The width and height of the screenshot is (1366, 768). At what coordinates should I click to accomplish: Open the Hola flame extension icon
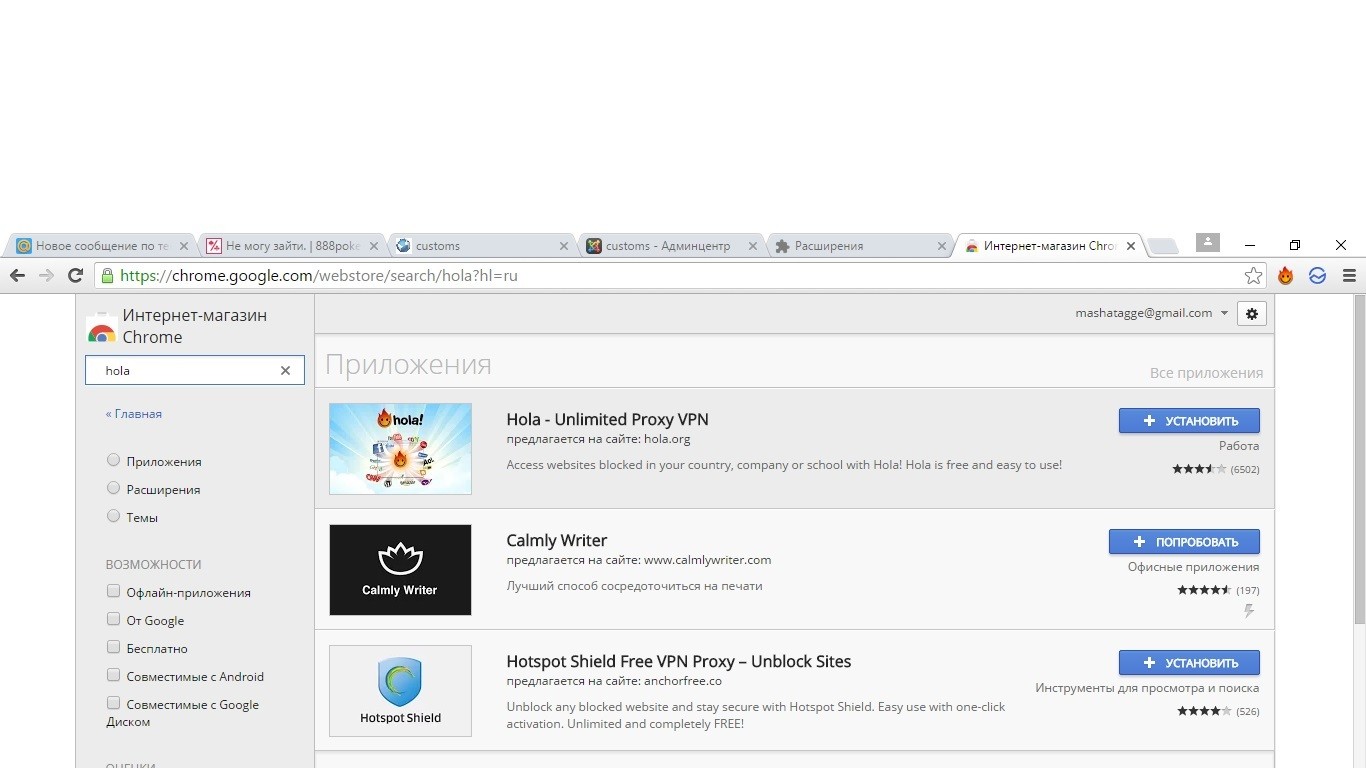tap(1286, 276)
